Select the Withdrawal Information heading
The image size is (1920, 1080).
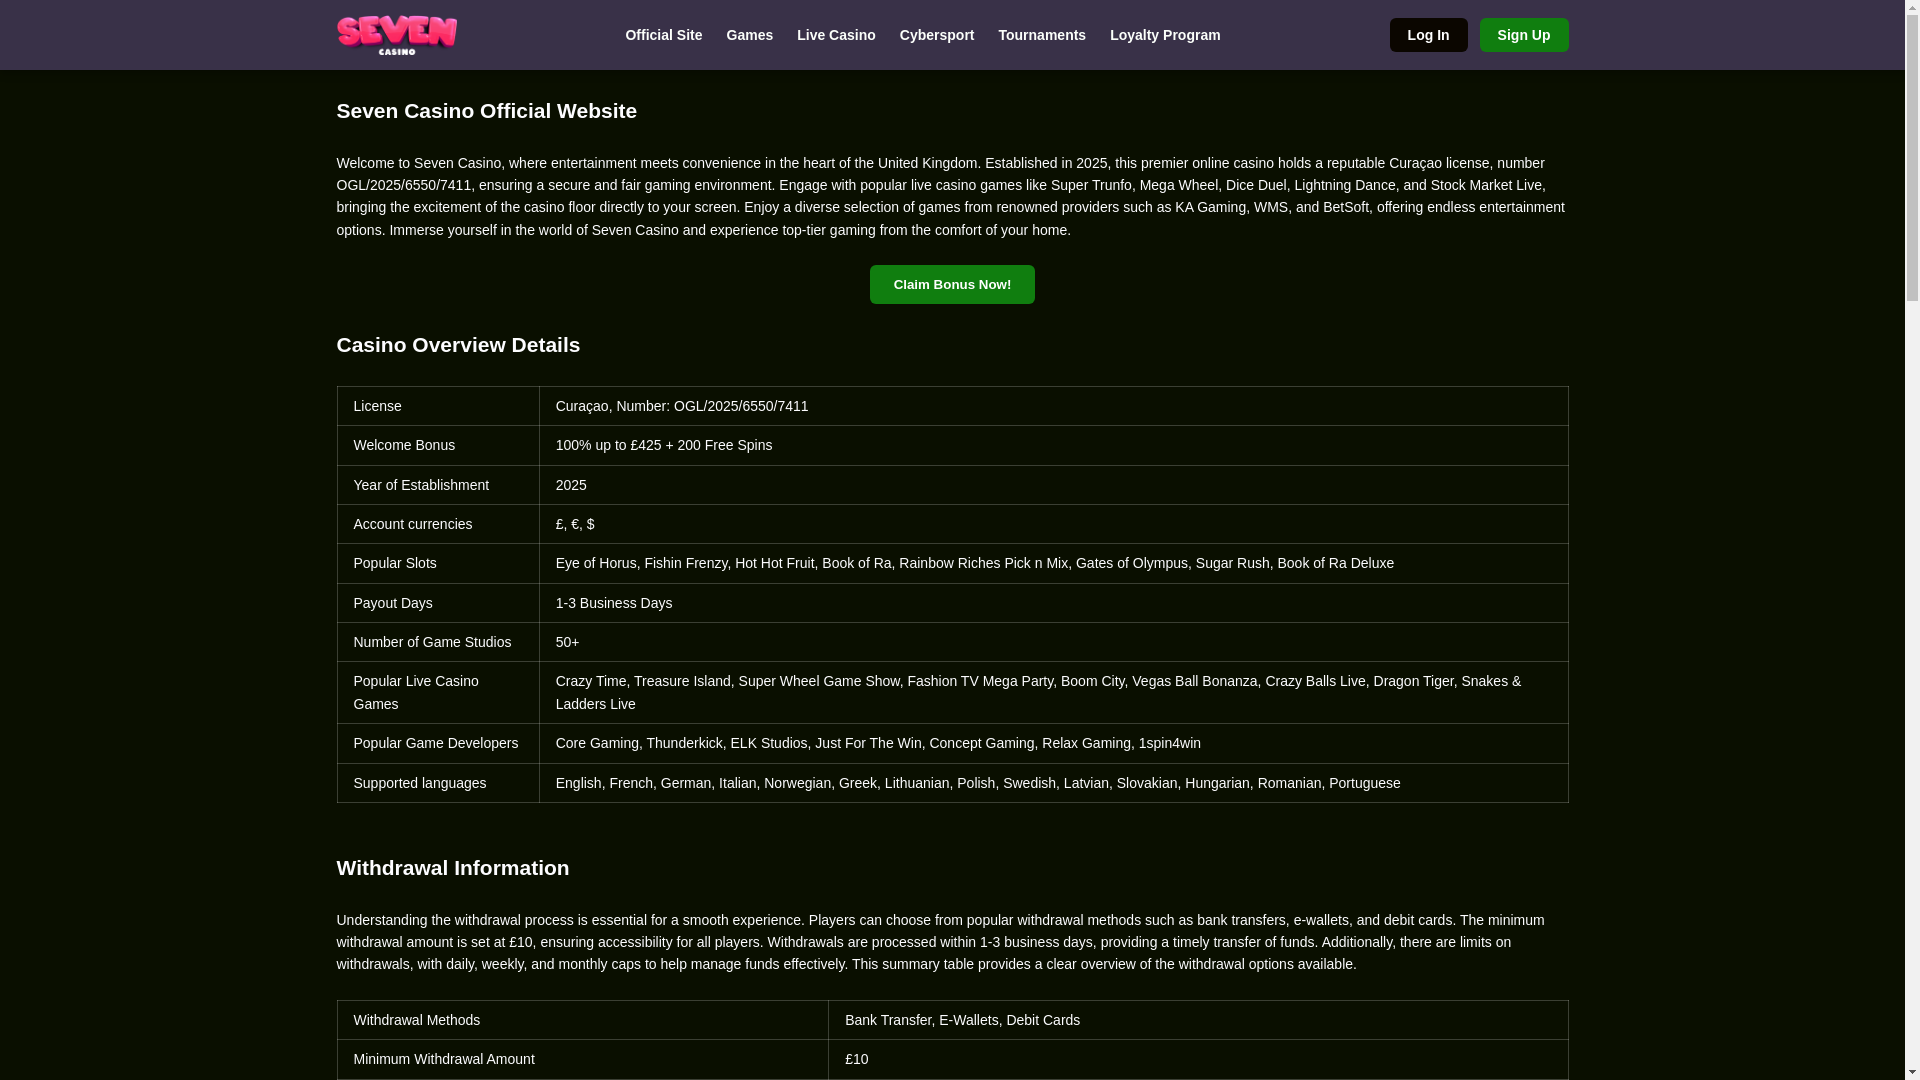click(x=452, y=868)
